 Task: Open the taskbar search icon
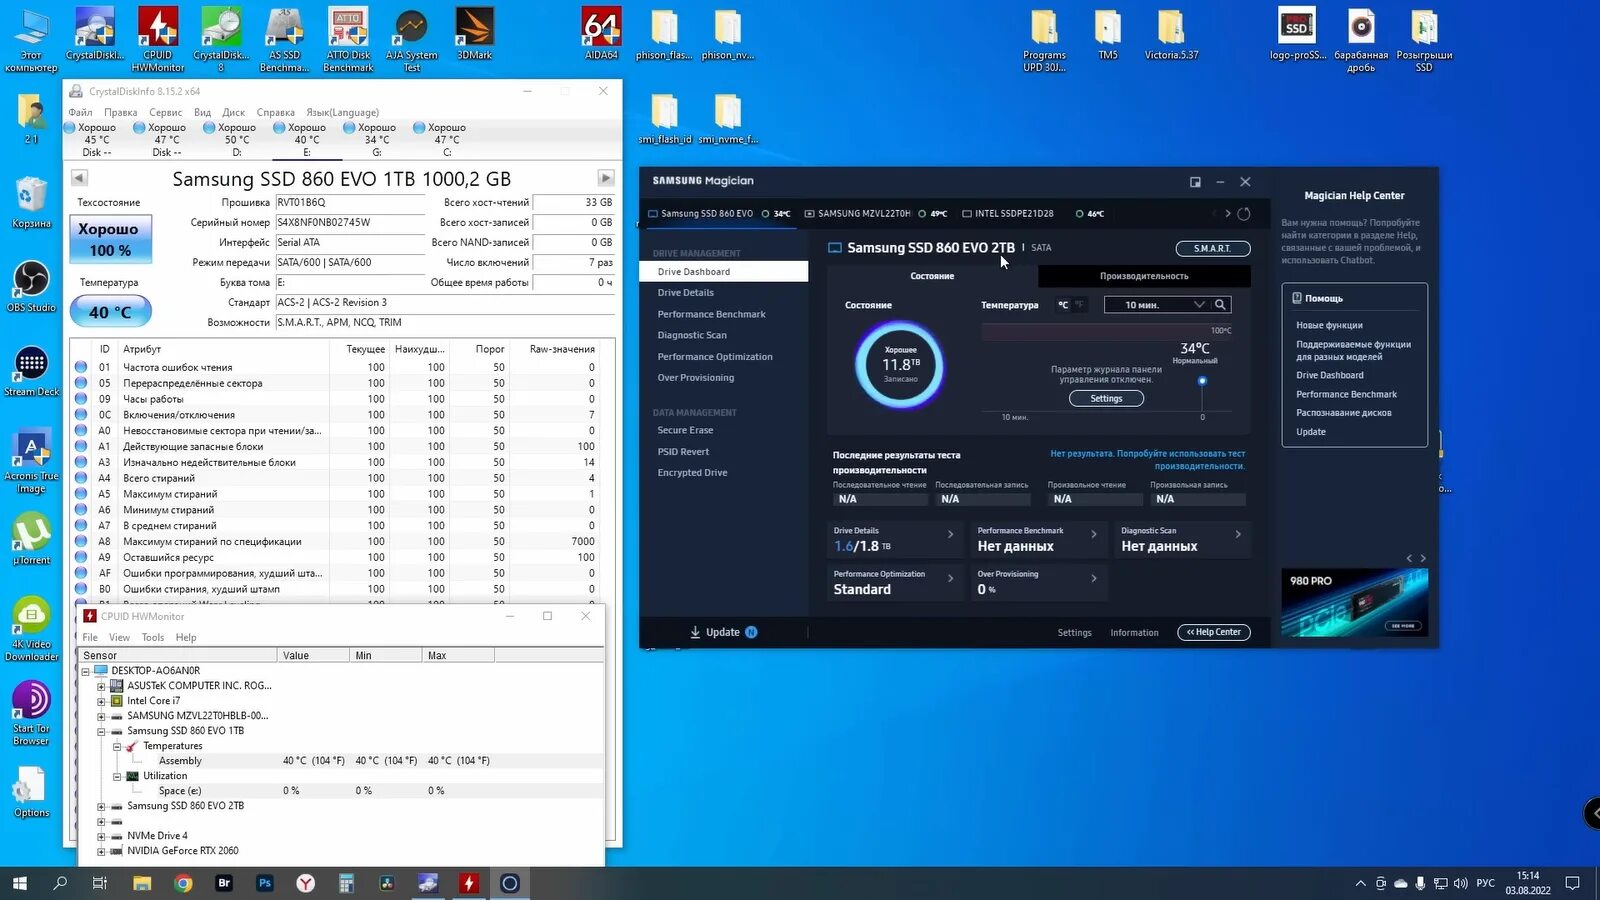click(x=60, y=883)
